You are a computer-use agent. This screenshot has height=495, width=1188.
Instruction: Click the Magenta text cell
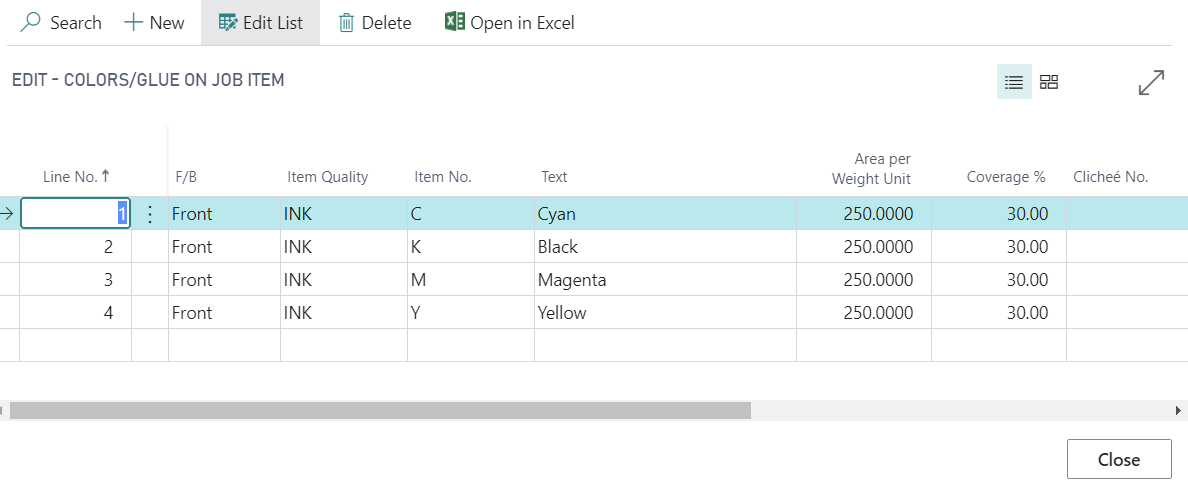[x=665, y=280]
